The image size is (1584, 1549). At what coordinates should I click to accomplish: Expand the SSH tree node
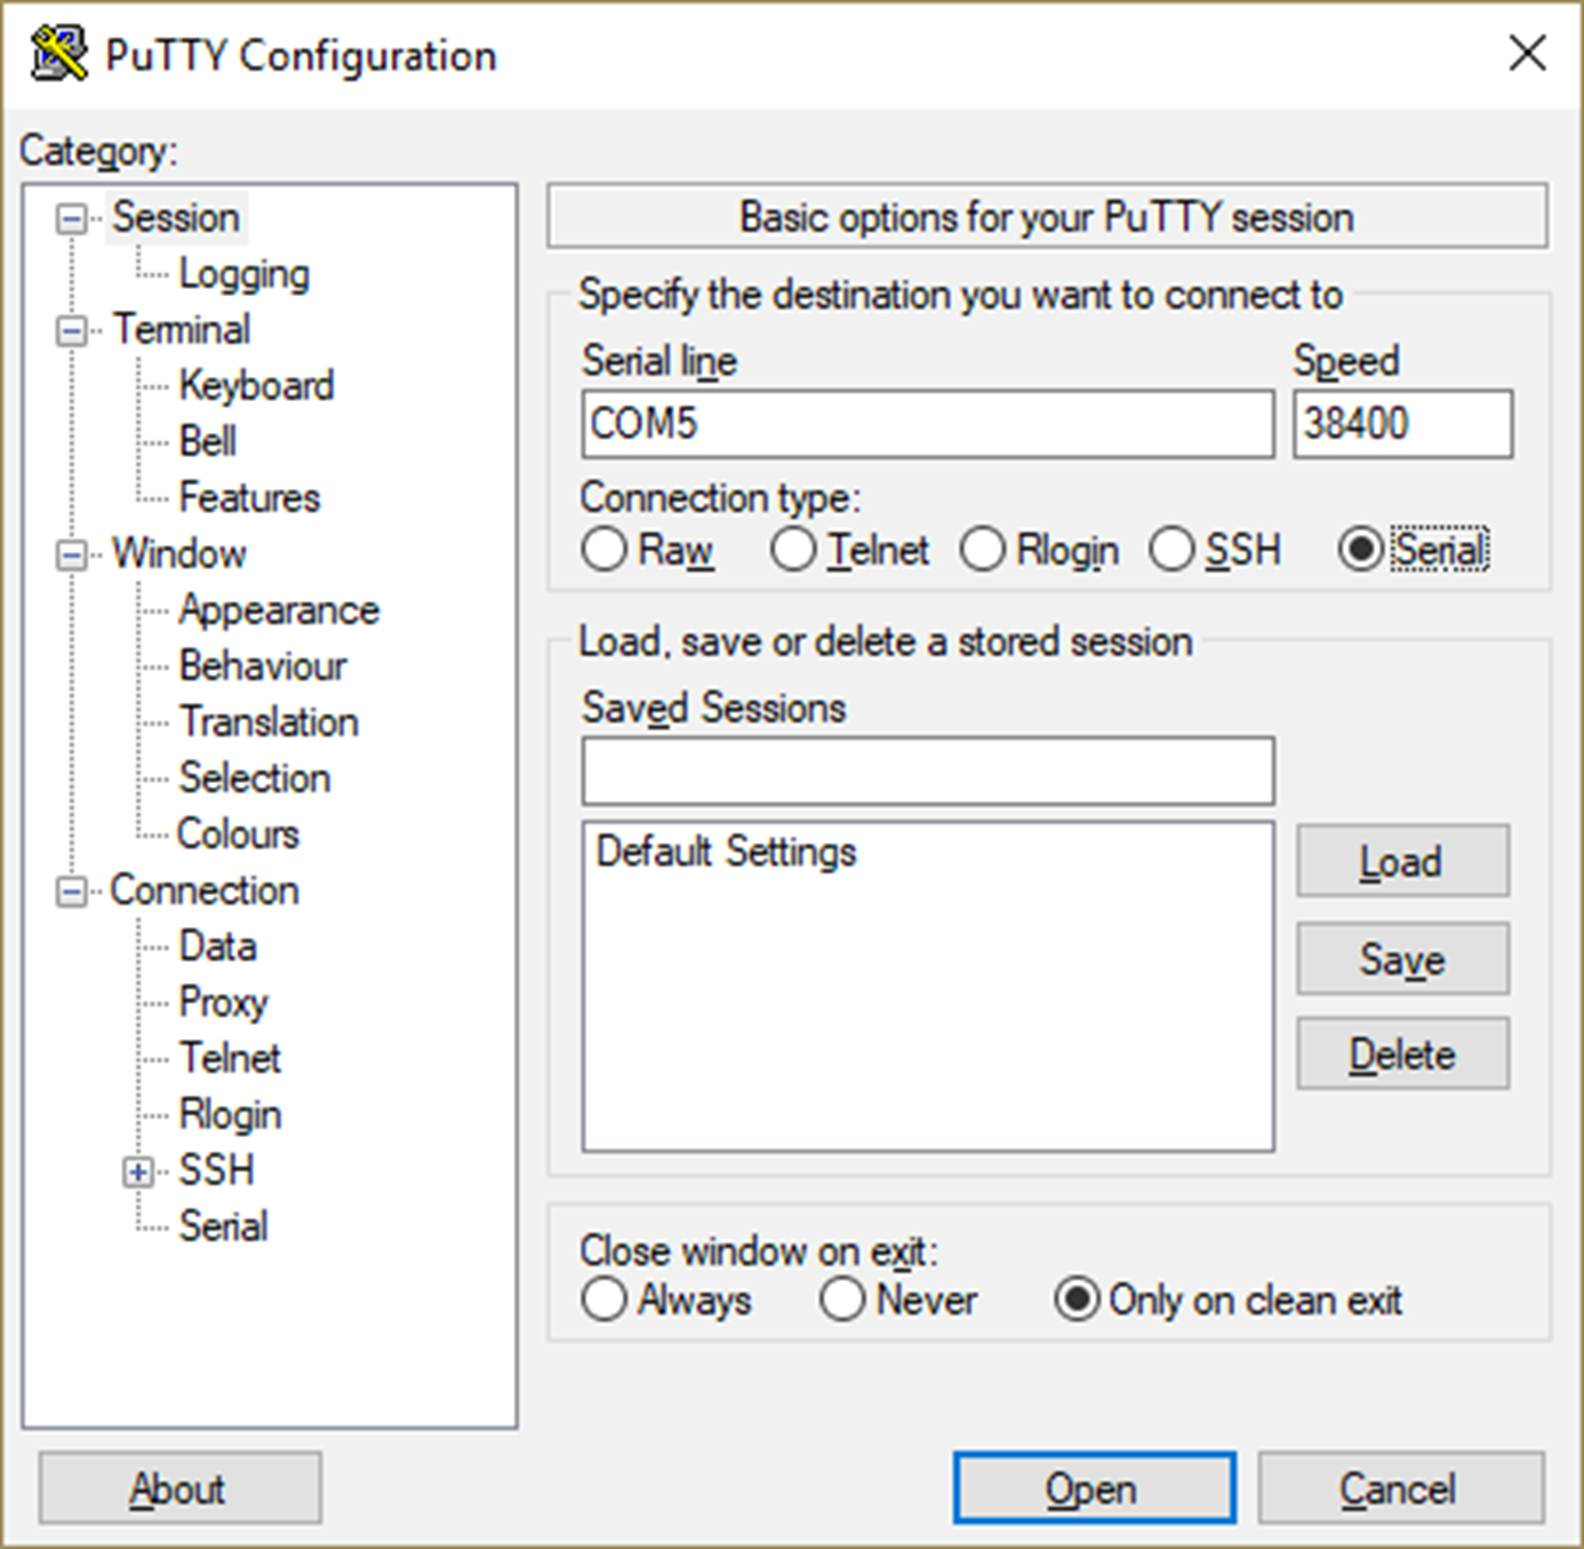coord(138,1172)
